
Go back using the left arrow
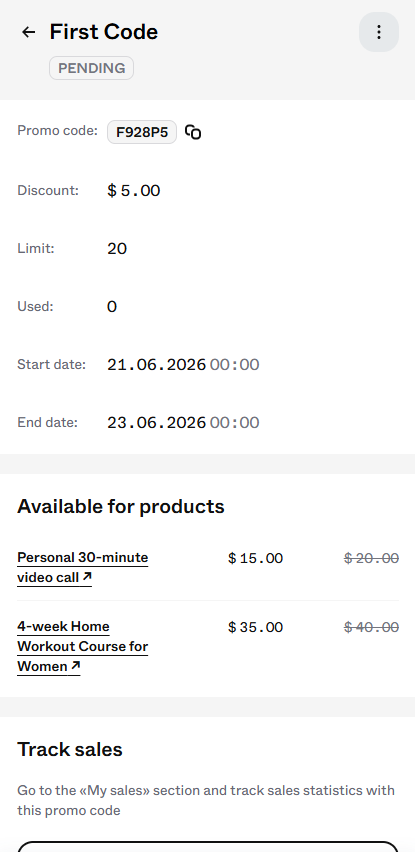[x=28, y=32]
